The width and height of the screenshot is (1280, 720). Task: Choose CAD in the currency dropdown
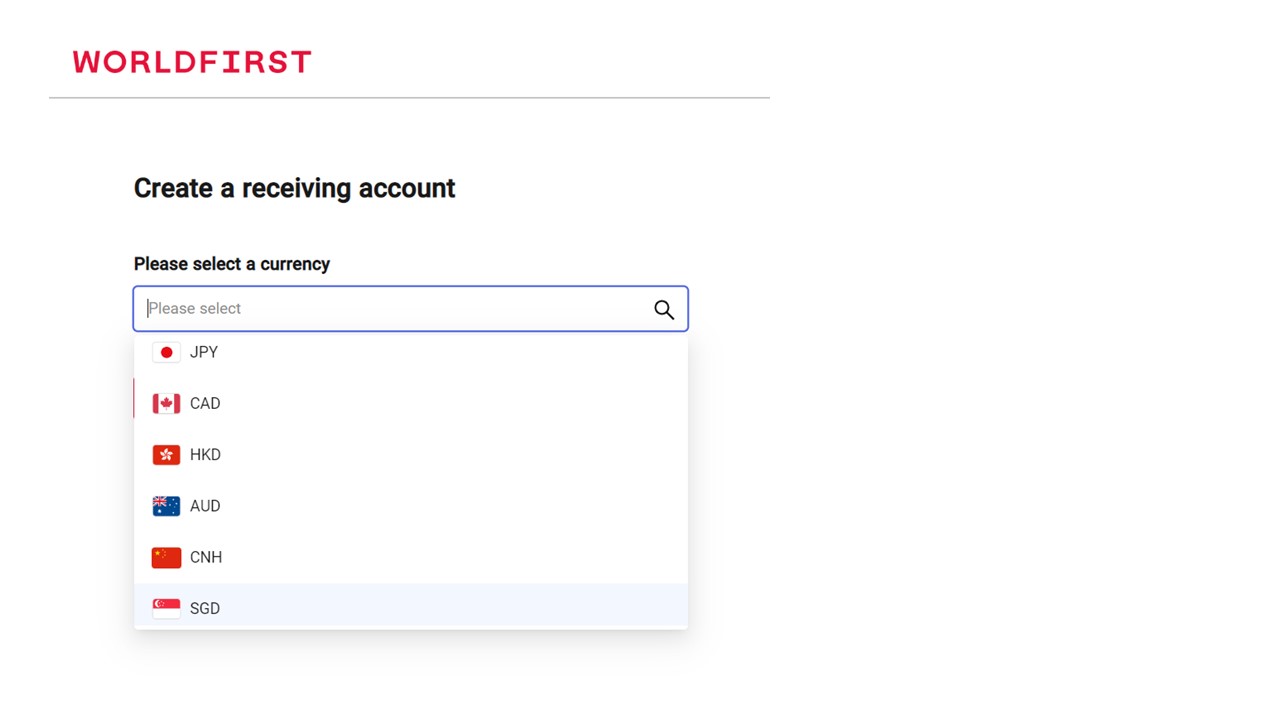[x=205, y=403]
